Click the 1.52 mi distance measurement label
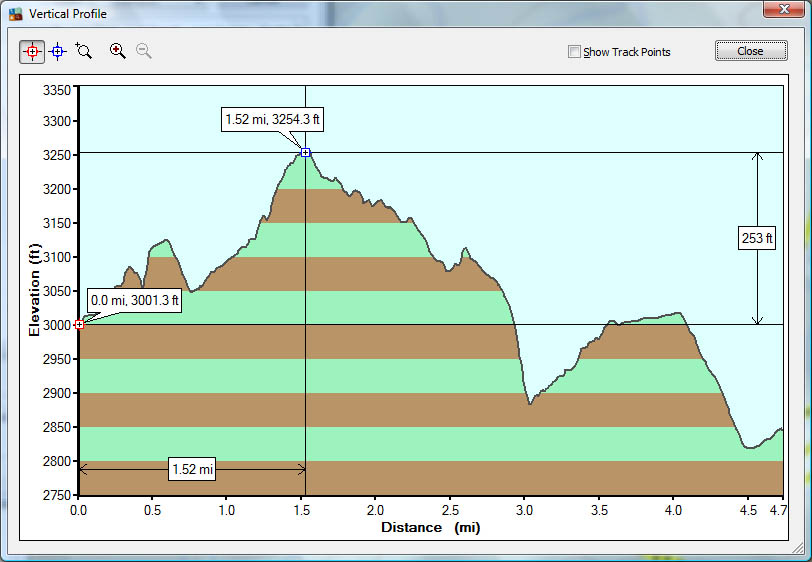This screenshot has height=562, width=812. click(191, 469)
